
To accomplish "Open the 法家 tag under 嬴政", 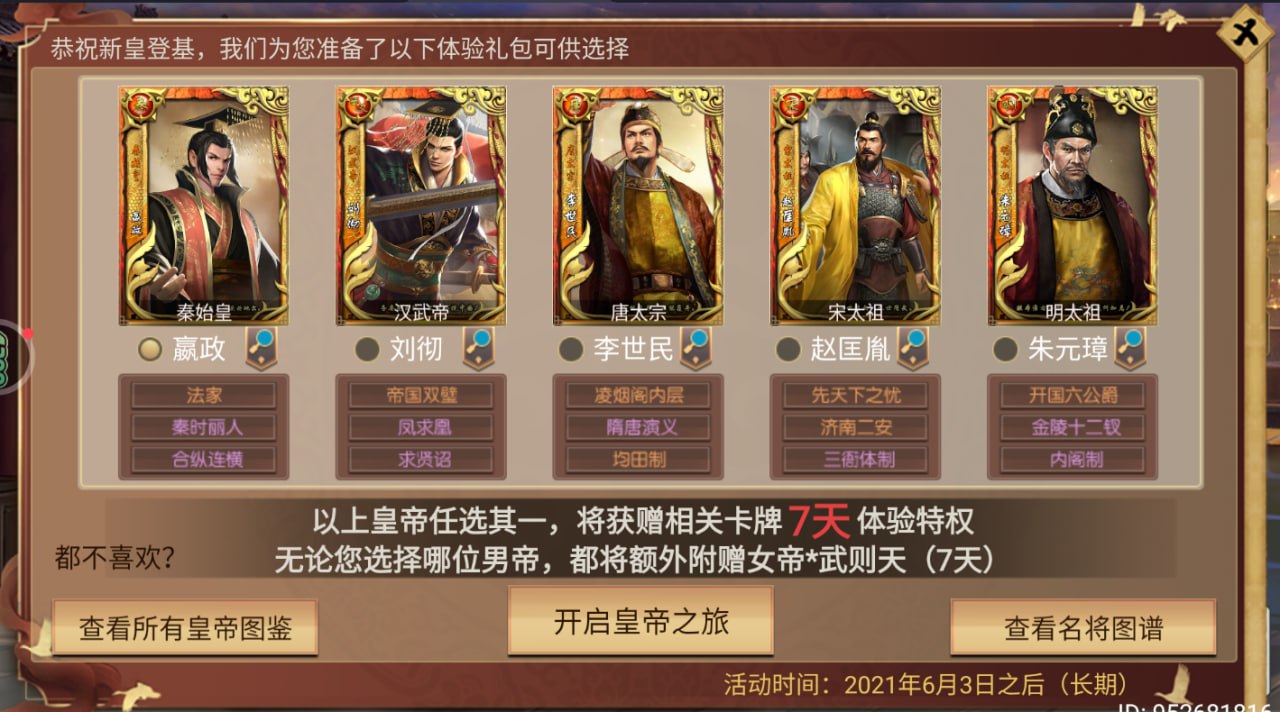I will (204, 395).
